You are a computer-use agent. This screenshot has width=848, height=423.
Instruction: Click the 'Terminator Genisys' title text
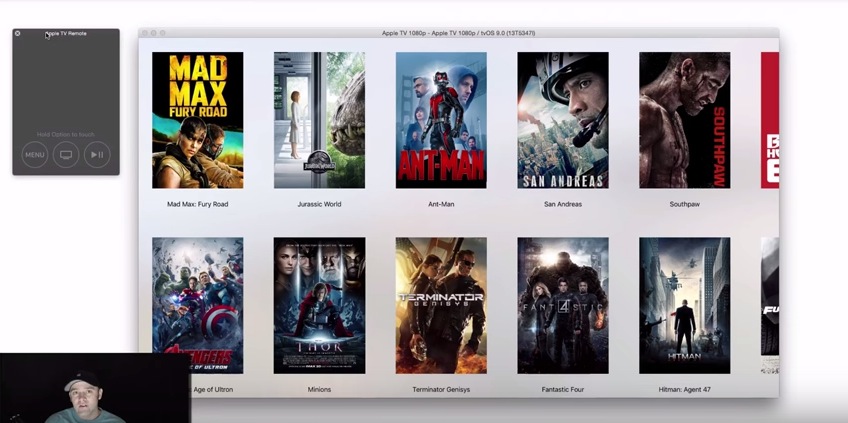(441, 389)
